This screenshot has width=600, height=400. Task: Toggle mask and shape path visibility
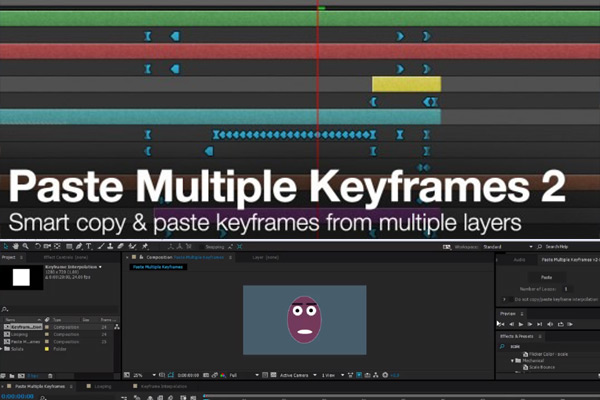(171, 375)
